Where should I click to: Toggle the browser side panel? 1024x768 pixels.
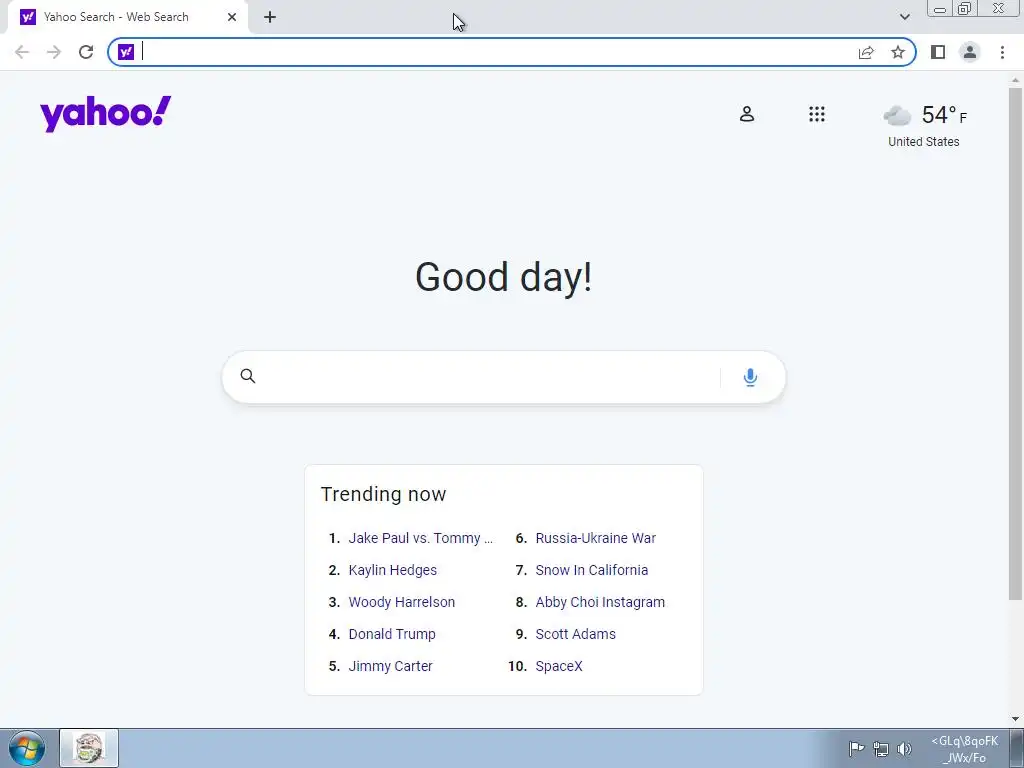(938, 52)
